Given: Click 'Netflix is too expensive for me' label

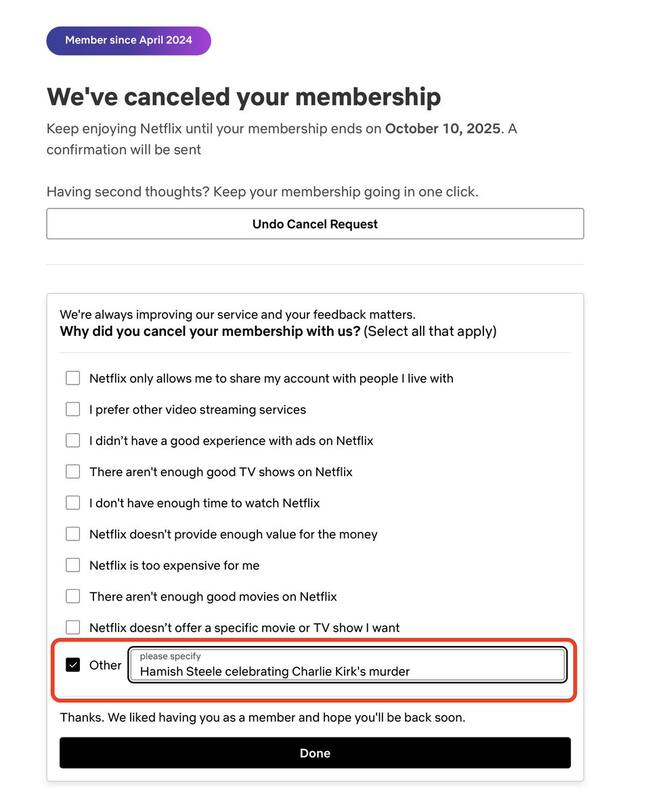Looking at the screenshot, I should (x=174, y=565).
